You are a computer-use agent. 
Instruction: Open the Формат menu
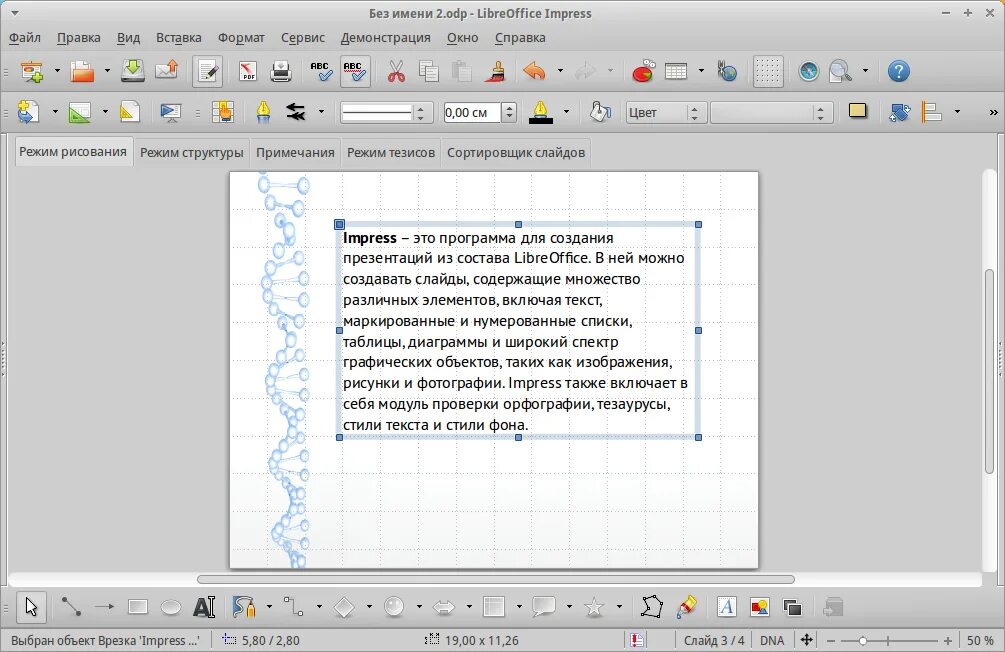pyautogui.click(x=241, y=38)
